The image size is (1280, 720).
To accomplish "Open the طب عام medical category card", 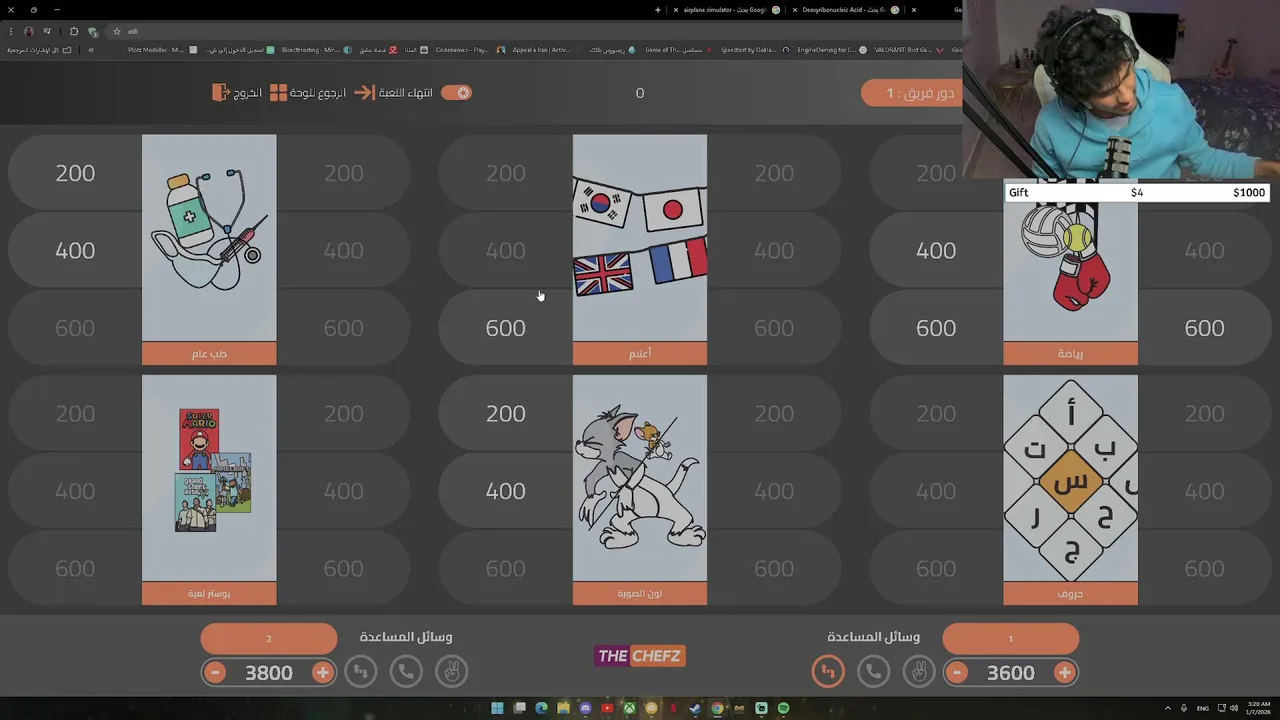I will tap(209, 250).
